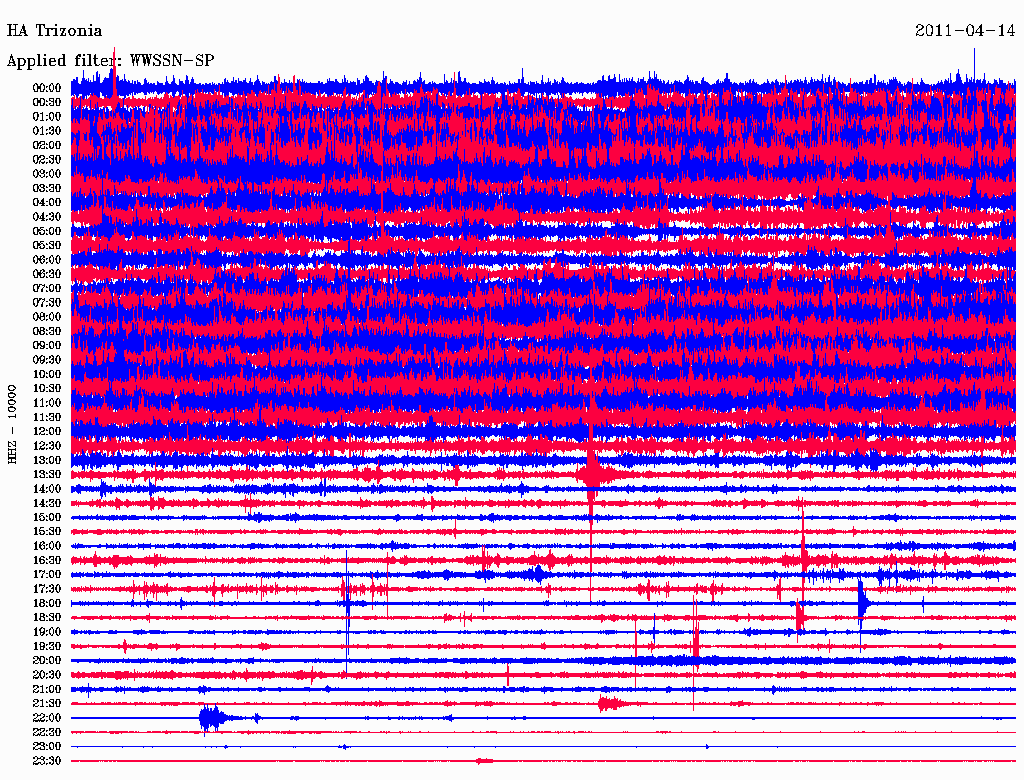Click the Applied filter WWSSN-SP text
This screenshot has height=780, width=1024.
(110, 61)
